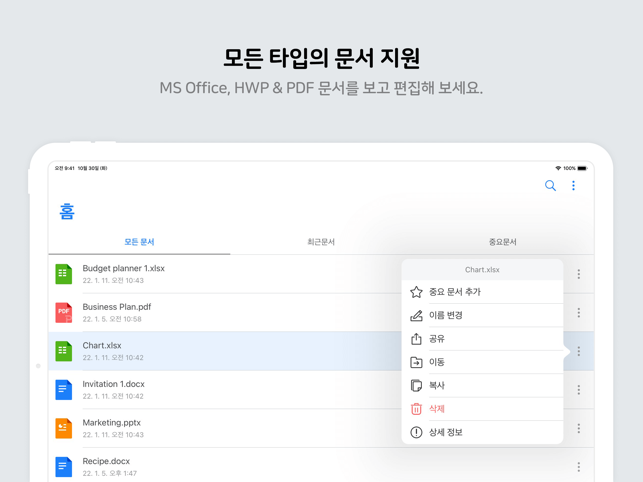Choose 삭제 from the context menu

pos(482,409)
